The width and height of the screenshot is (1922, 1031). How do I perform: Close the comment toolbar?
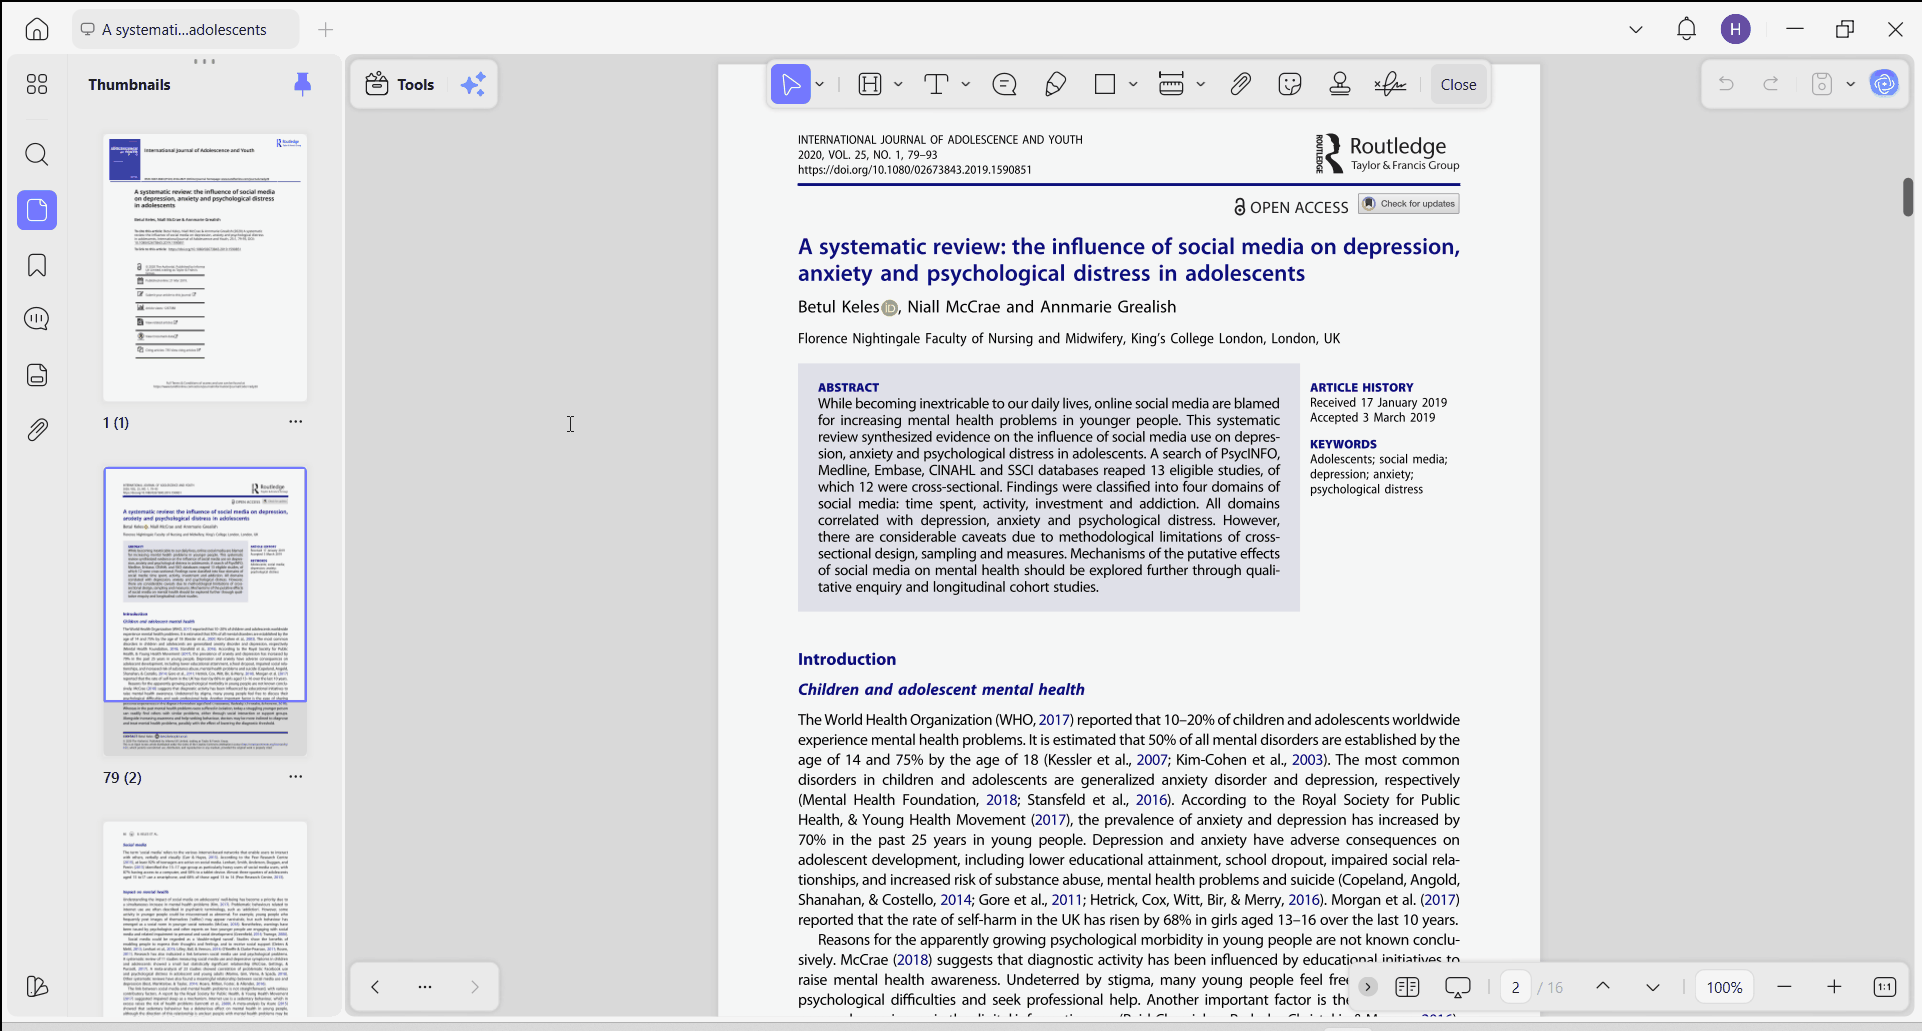(1458, 85)
